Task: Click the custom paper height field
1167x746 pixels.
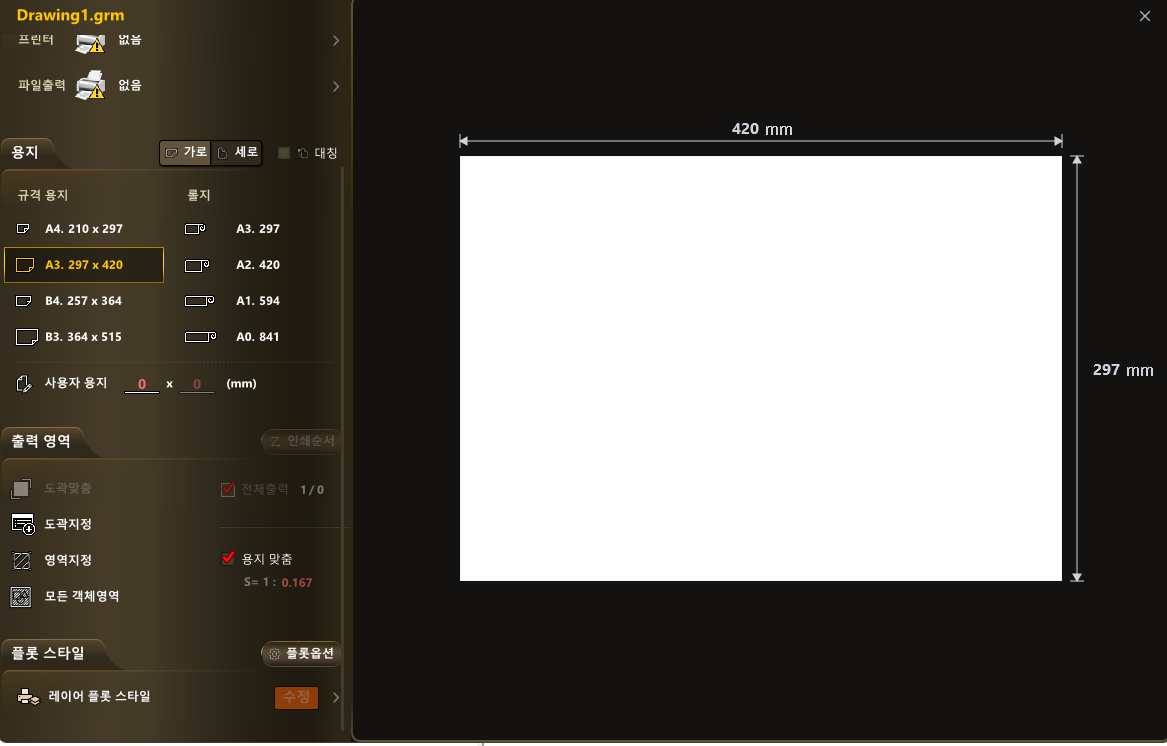Action: click(196, 384)
